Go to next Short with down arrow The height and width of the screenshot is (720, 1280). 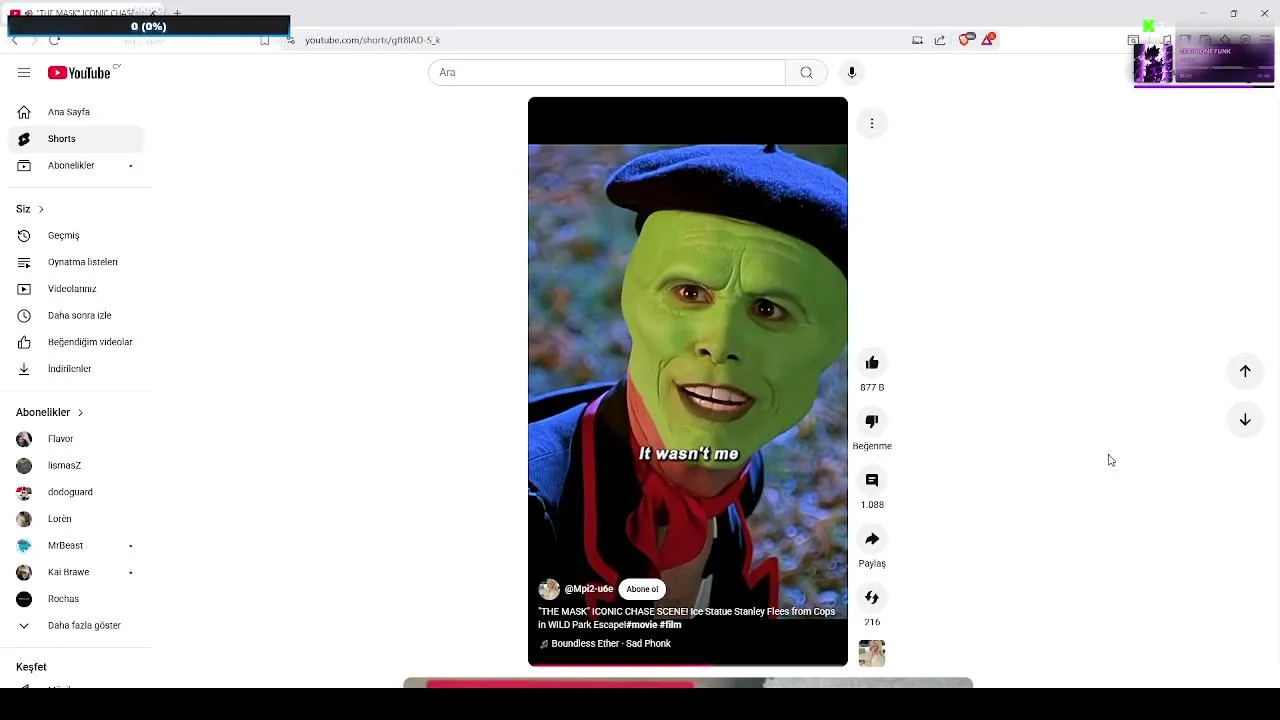[1245, 420]
